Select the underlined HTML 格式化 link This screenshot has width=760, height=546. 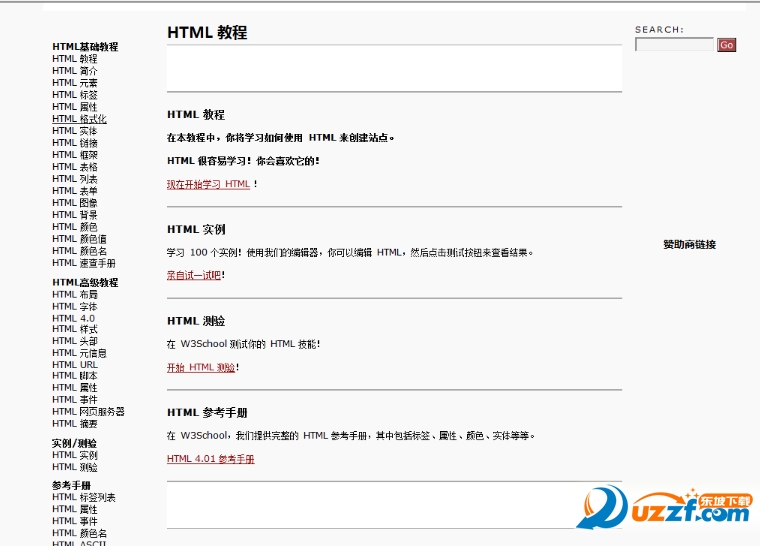point(79,119)
